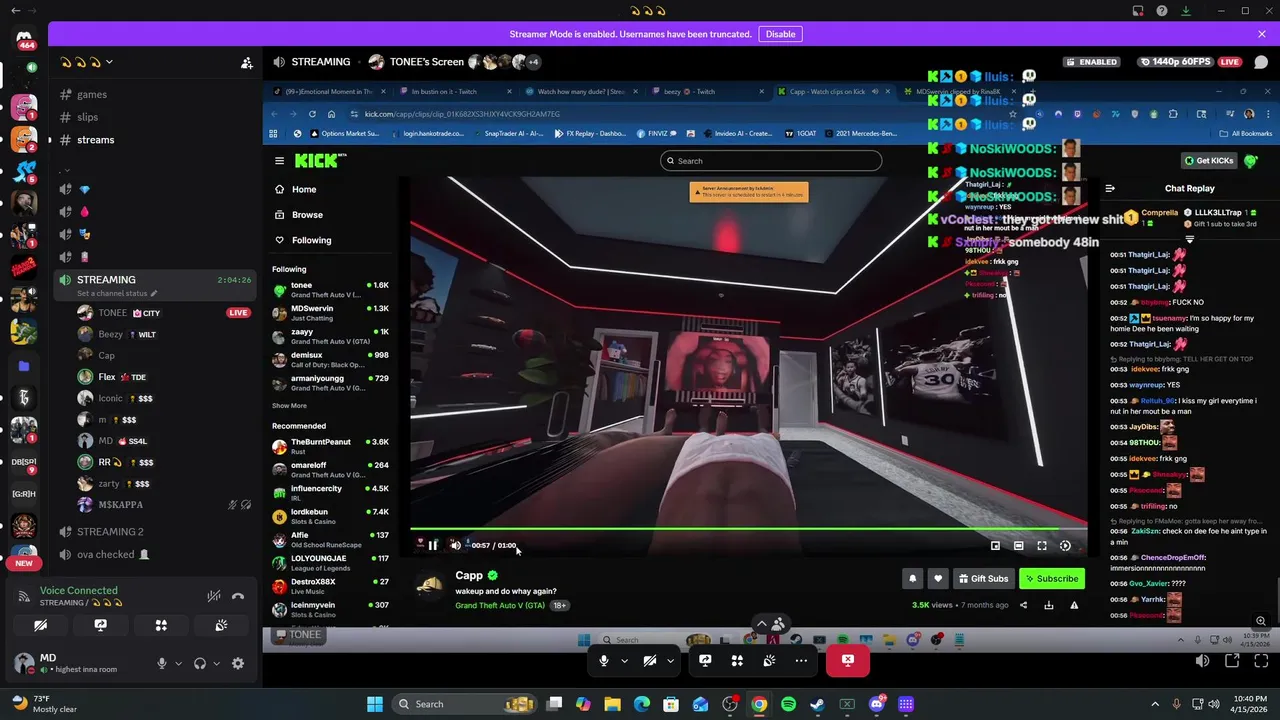The image size is (1280, 720).
Task: Toggle noise suppression in Voice Connected panel
Action: point(213,596)
